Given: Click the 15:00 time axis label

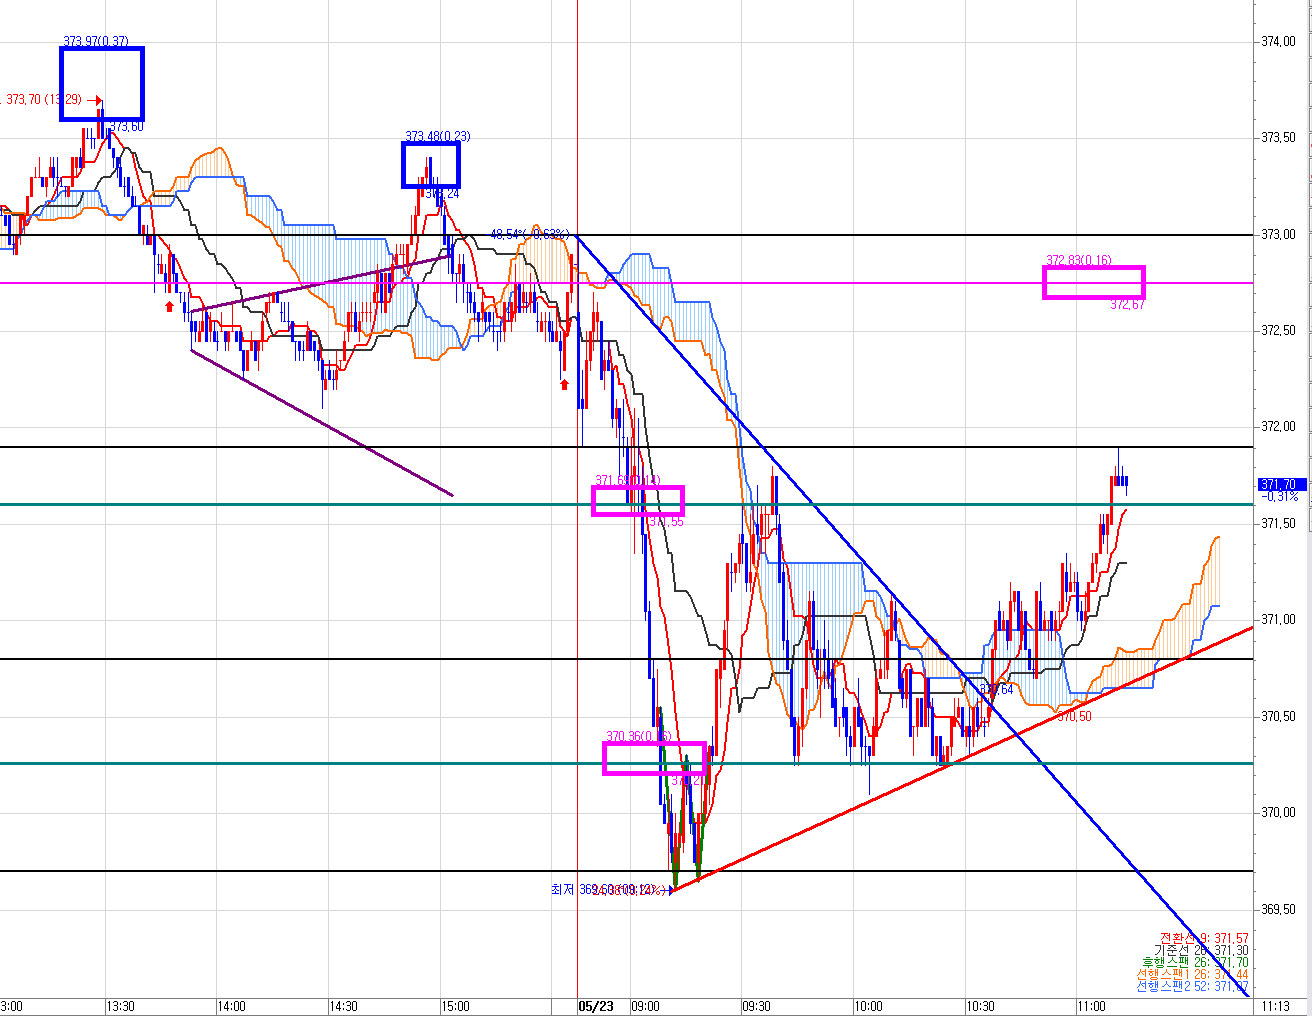Looking at the screenshot, I should coord(454,1006).
